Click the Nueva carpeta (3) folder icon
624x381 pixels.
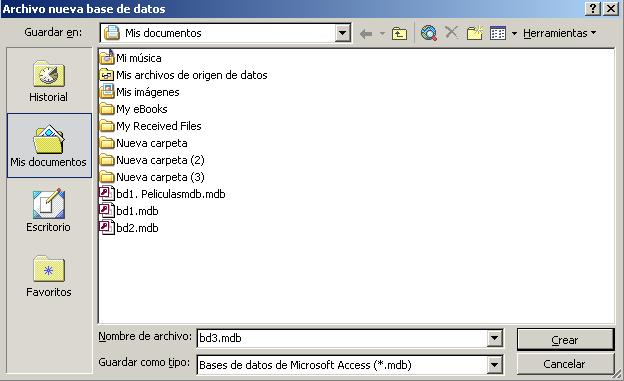(107, 177)
